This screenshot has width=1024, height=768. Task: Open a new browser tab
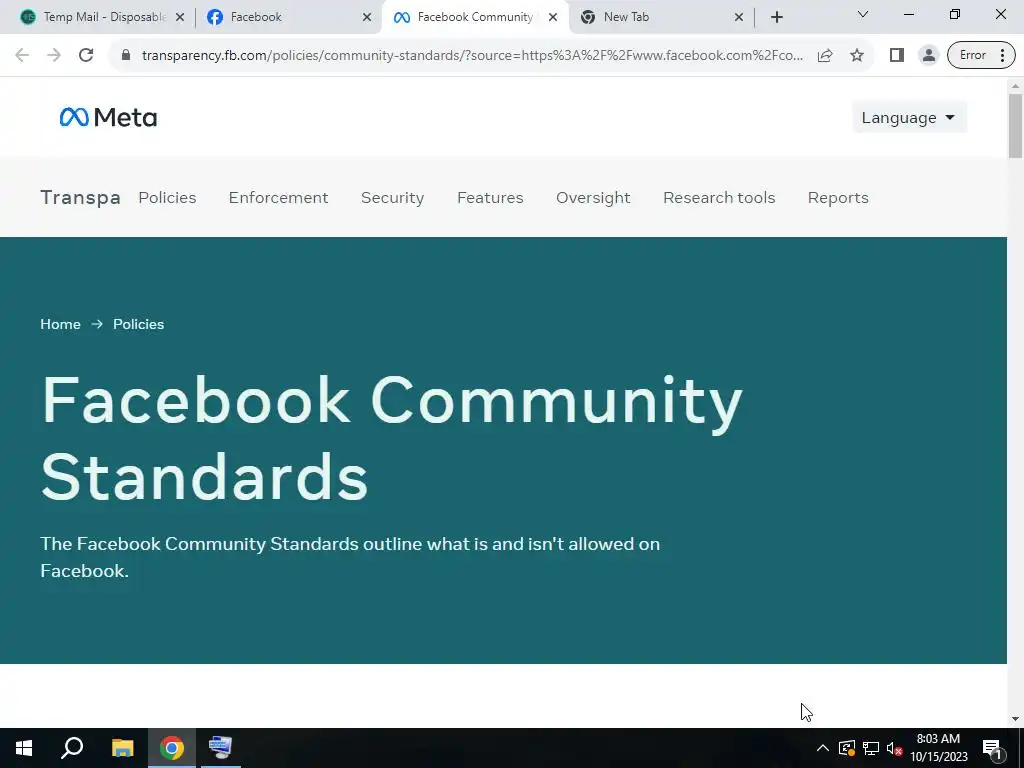[776, 17]
